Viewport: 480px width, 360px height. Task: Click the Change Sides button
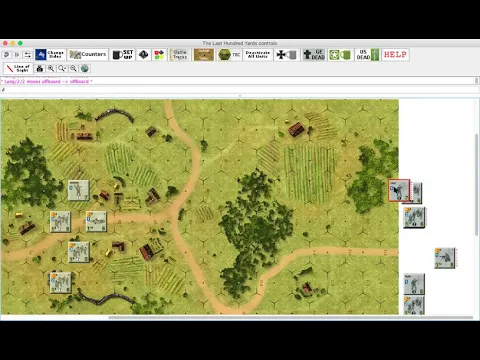pyautogui.click(x=50, y=55)
